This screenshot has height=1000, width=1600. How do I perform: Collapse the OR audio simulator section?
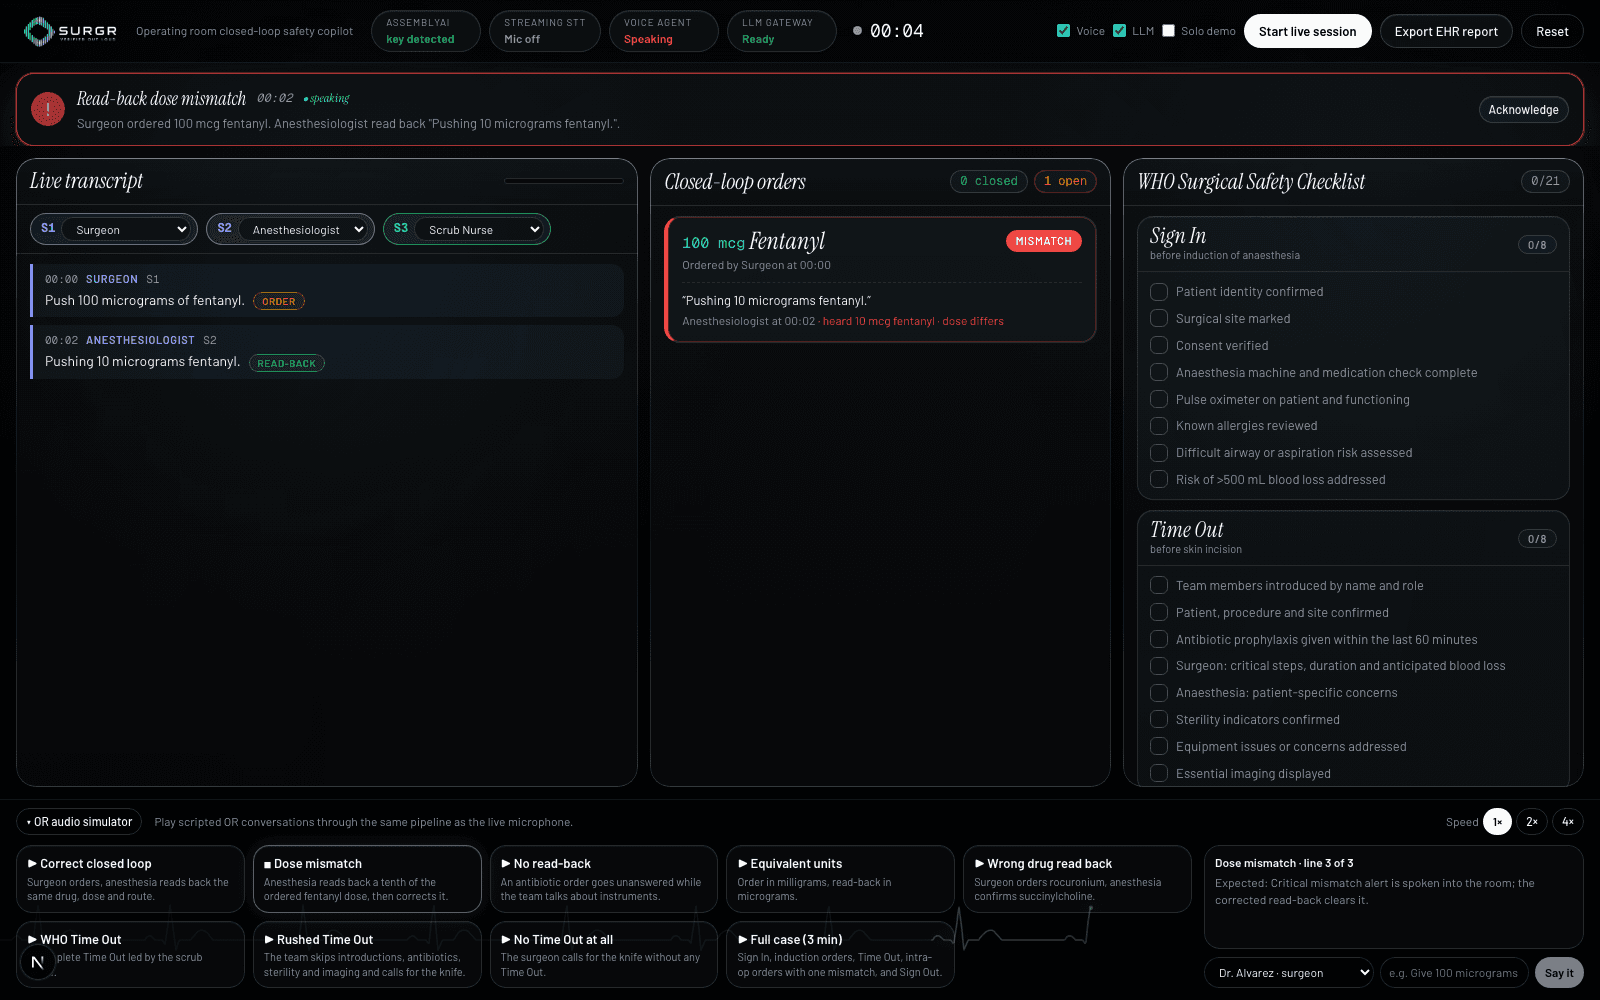click(x=79, y=822)
